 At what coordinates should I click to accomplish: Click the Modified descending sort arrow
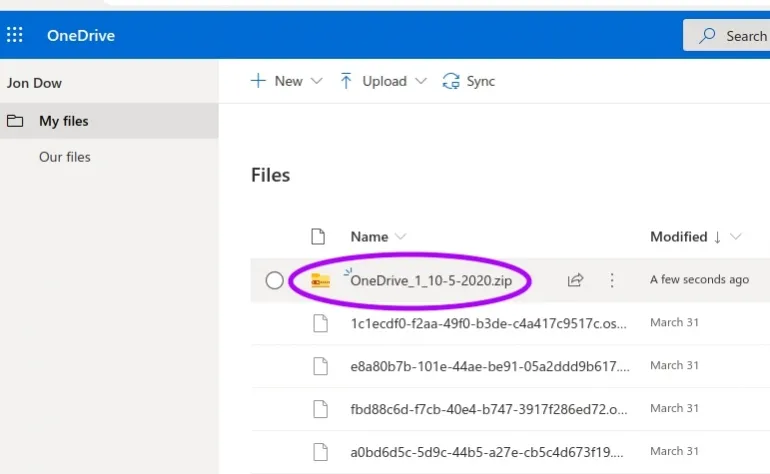(x=717, y=237)
